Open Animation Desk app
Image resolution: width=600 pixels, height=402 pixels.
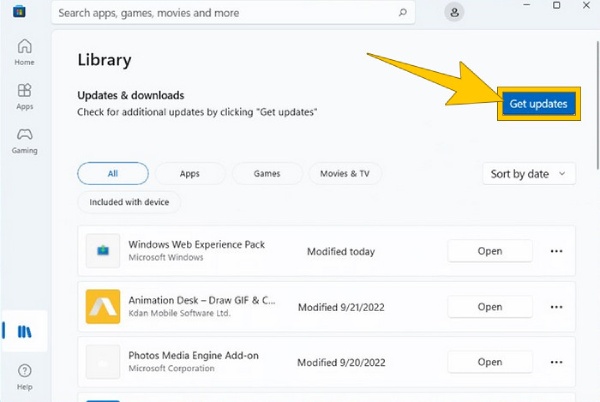(490, 307)
